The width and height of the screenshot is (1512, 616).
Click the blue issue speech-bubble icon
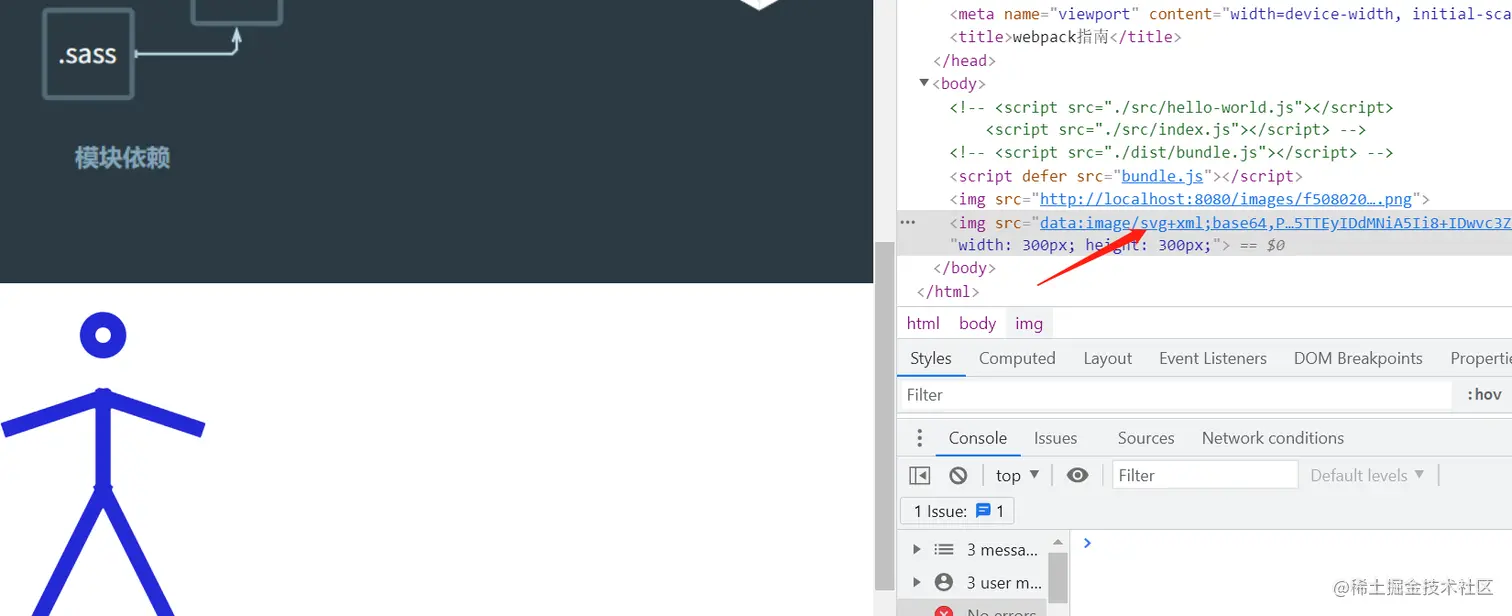click(983, 511)
